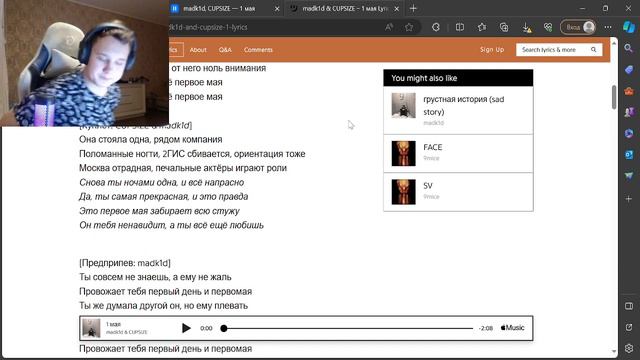Viewport: 640px width, 360px height.
Task: Open the Favorites list icon
Action: 482,27
